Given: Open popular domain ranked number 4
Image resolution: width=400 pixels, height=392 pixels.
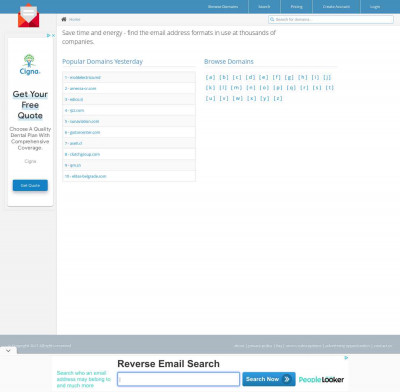Looking at the screenshot, I should pos(74,110).
